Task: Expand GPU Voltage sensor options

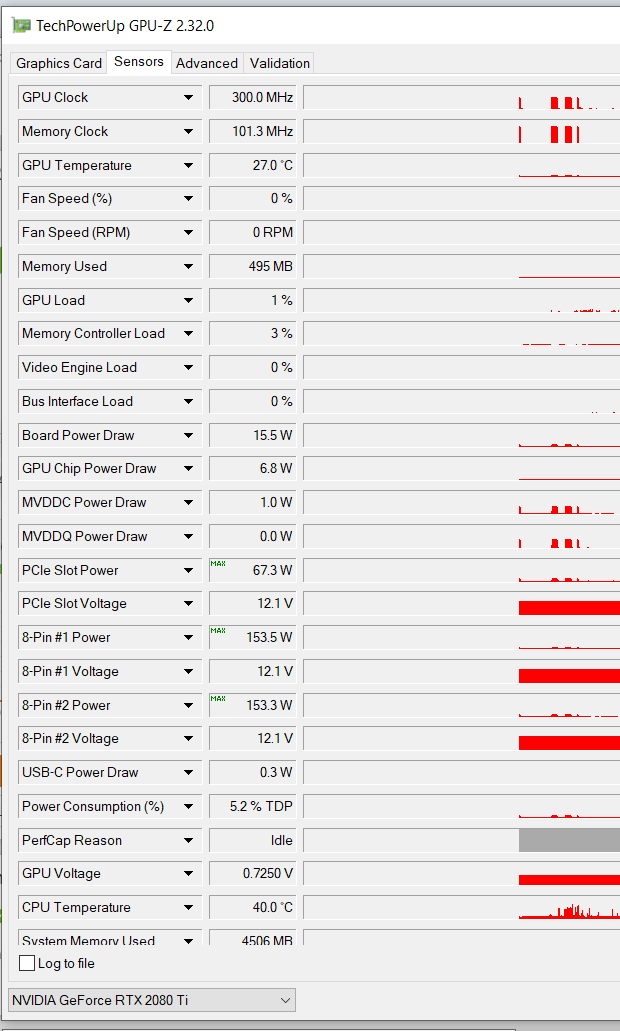Action: pos(188,874)
